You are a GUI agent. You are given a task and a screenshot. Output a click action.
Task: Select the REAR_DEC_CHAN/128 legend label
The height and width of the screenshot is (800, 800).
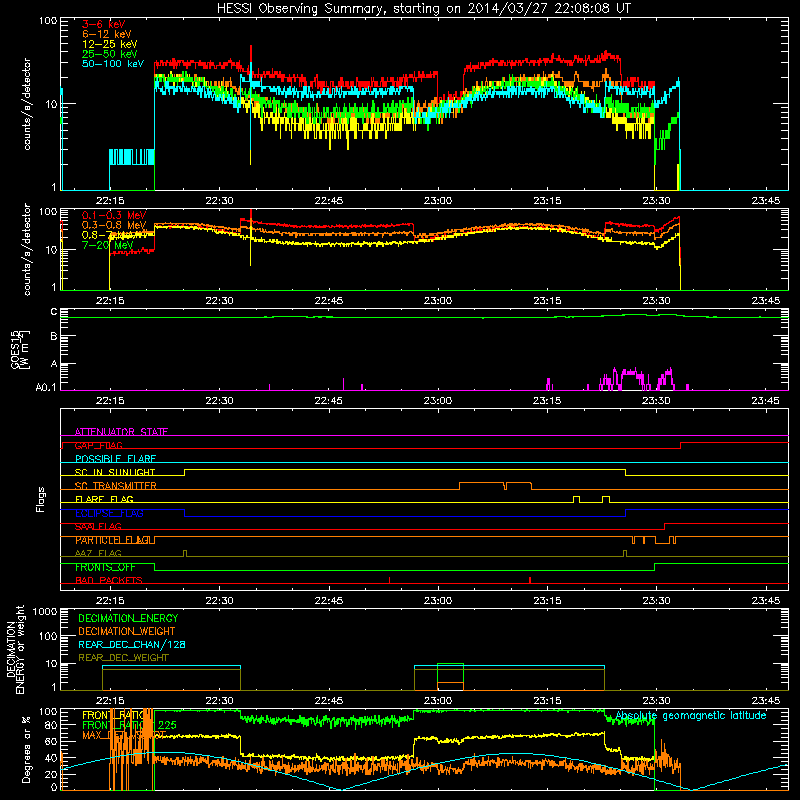pyautogui.click(x=132, y=644)
